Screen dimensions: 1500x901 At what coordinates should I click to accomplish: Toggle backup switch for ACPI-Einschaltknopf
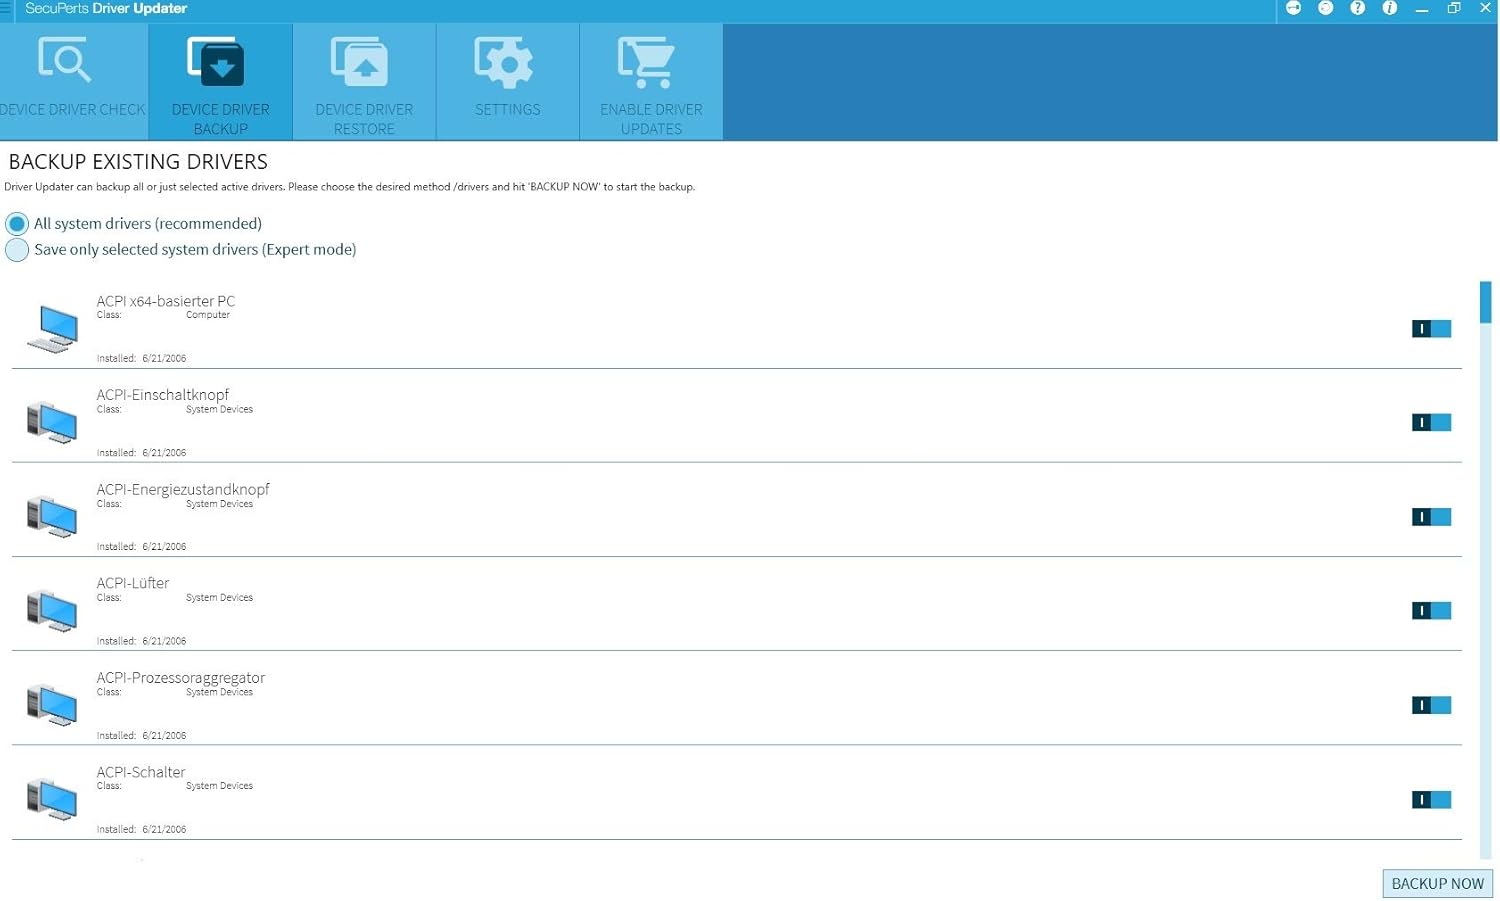pyautogui.click(x=1431, y=423)
